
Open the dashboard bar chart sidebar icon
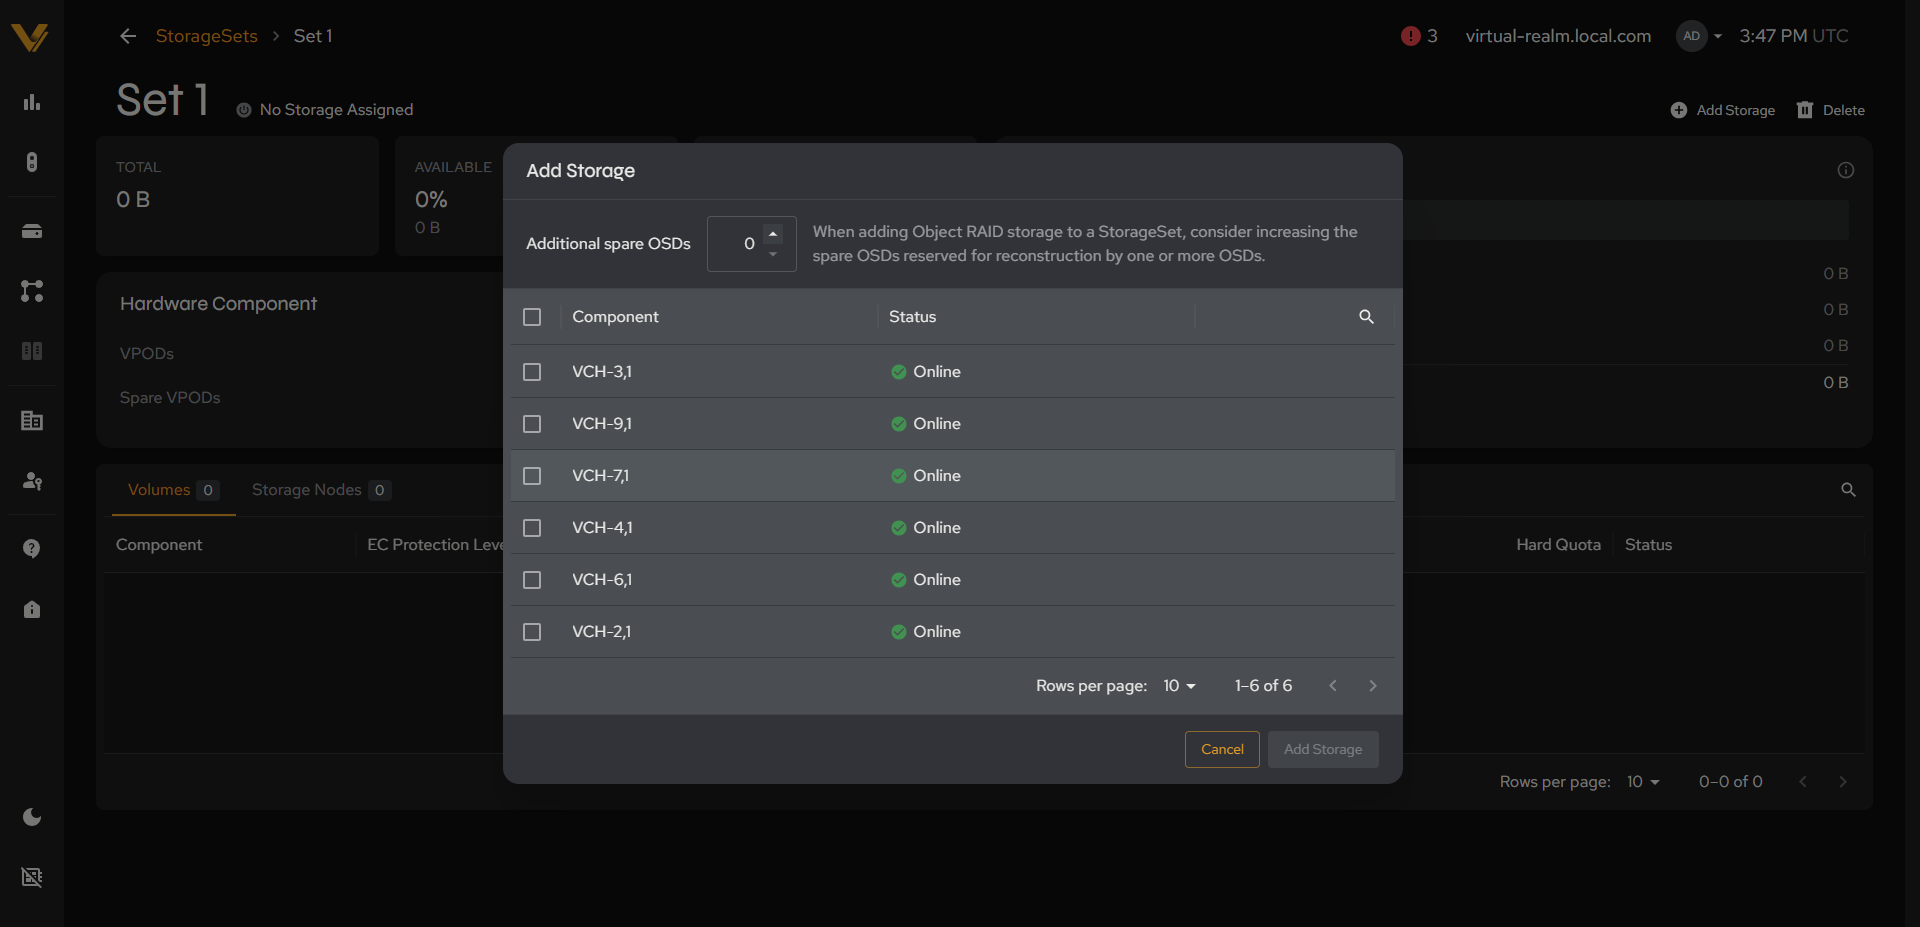click(x=32, y=102)
